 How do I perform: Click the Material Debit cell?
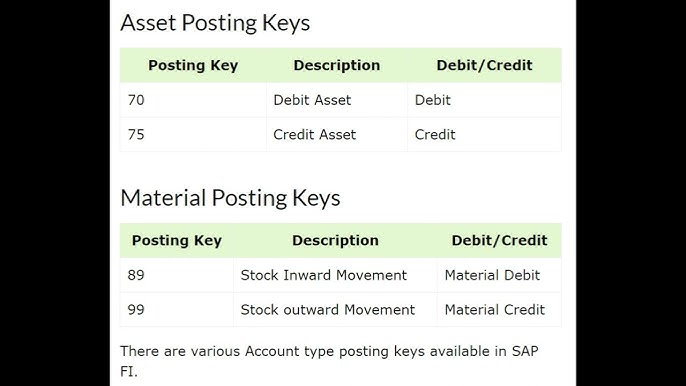(499, 275)
